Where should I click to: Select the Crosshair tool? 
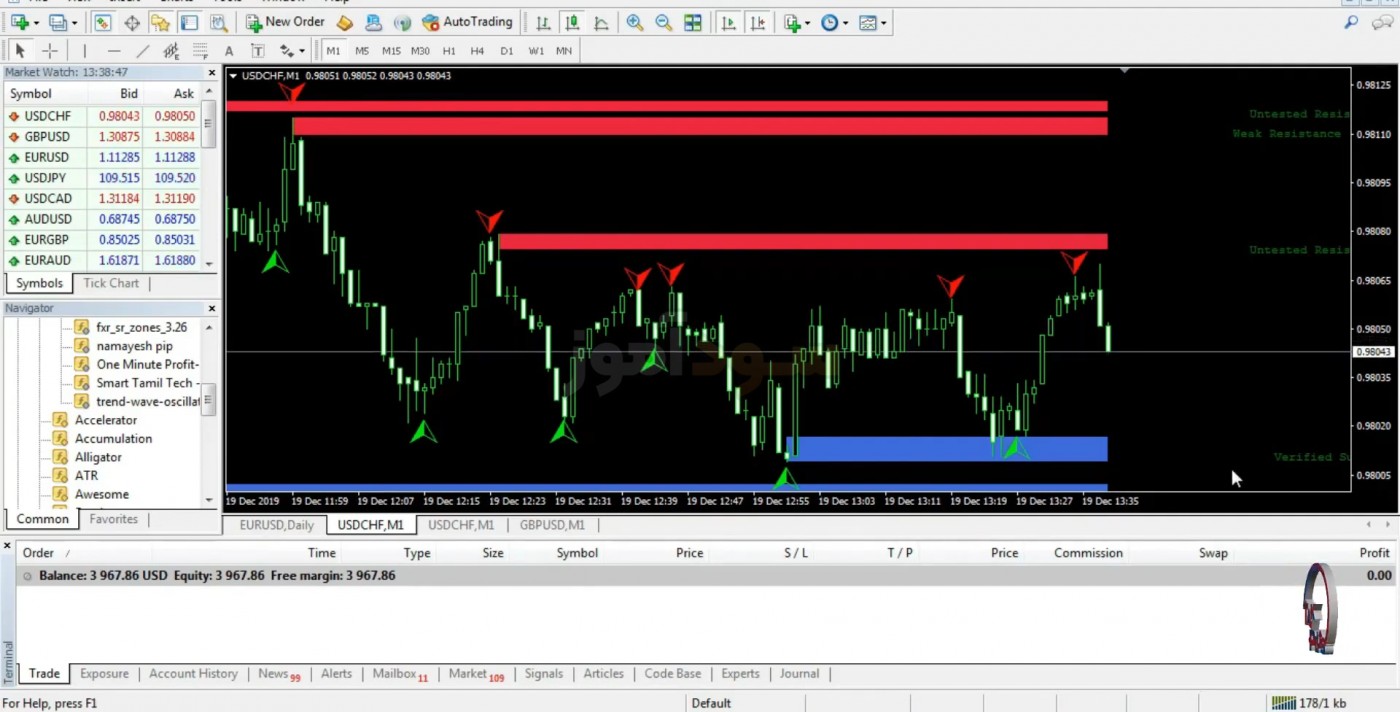(49, 51)
